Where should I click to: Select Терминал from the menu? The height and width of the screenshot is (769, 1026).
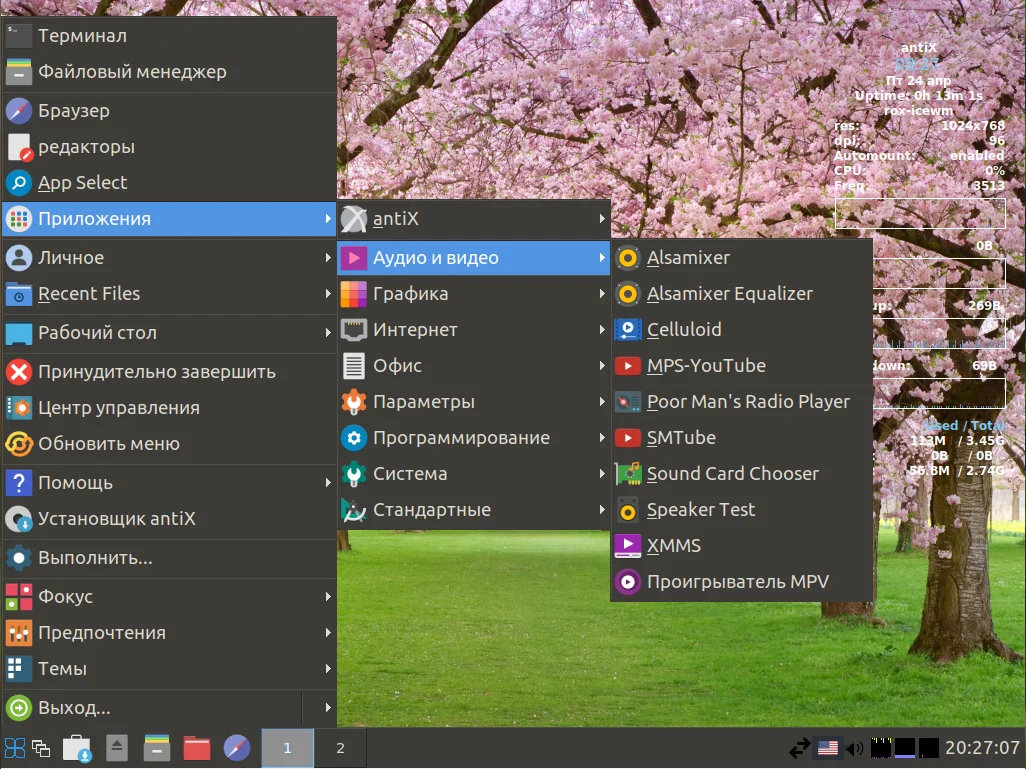pyautogui.click(x=82, y=36)
